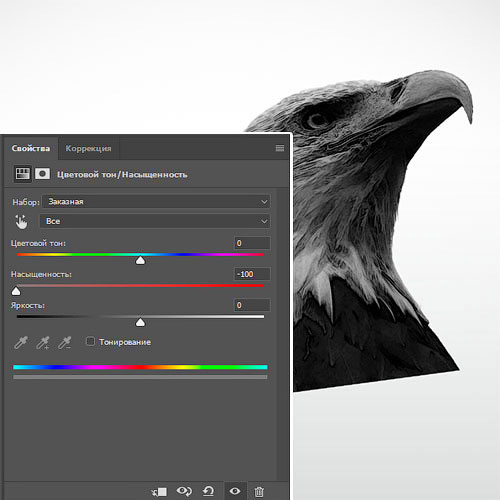500x500 pixels.
Task: Select the adjustment properties icon
Action: 22,174
